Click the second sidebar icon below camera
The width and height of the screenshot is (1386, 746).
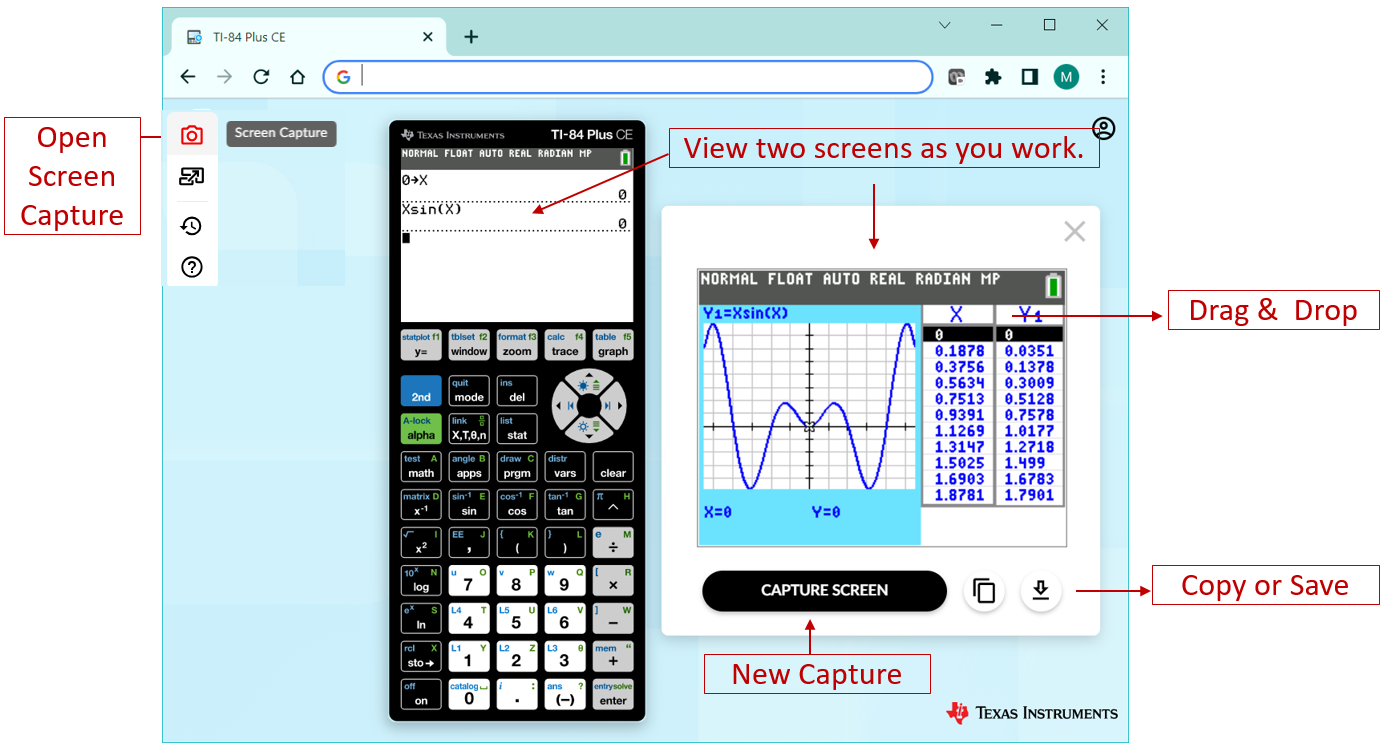point(191,177)
